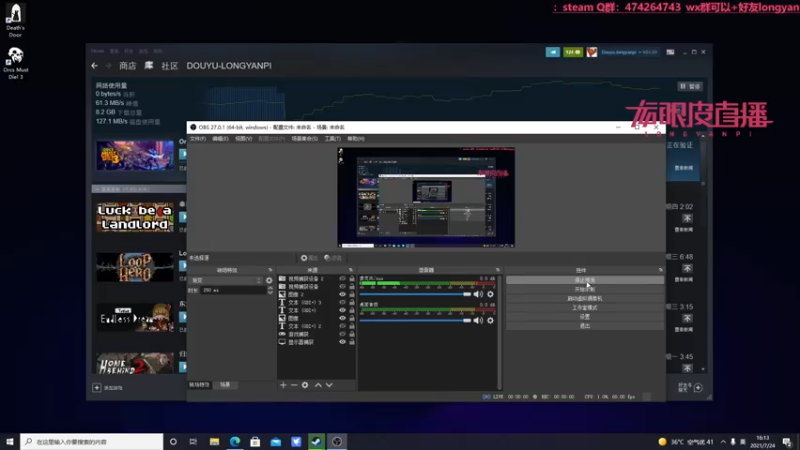Click the Loop Hero game thumbnail

(x=135, y=267)
